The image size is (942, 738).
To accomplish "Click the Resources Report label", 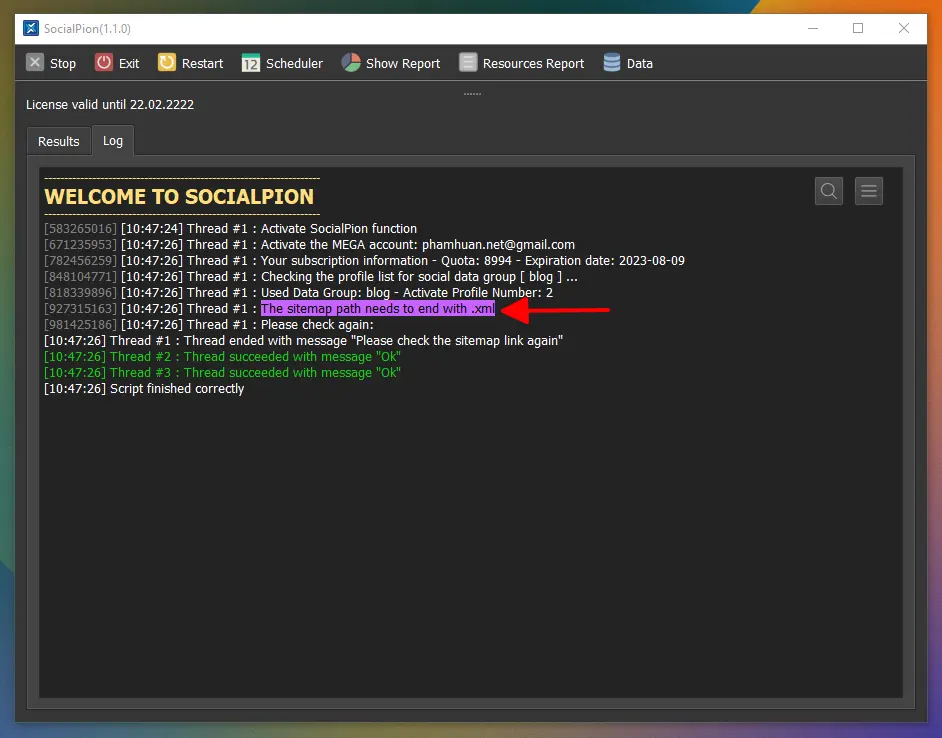I will pyautogui.click(x=533, y=64).
